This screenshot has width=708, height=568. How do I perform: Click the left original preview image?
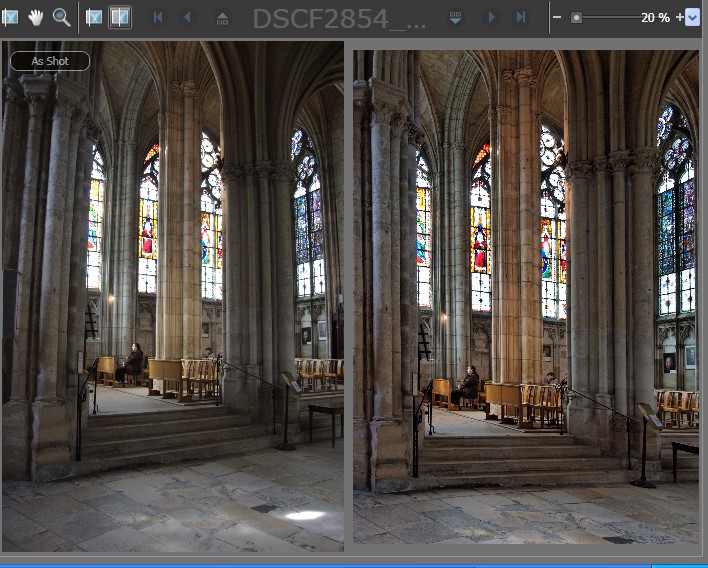point(173,296)
